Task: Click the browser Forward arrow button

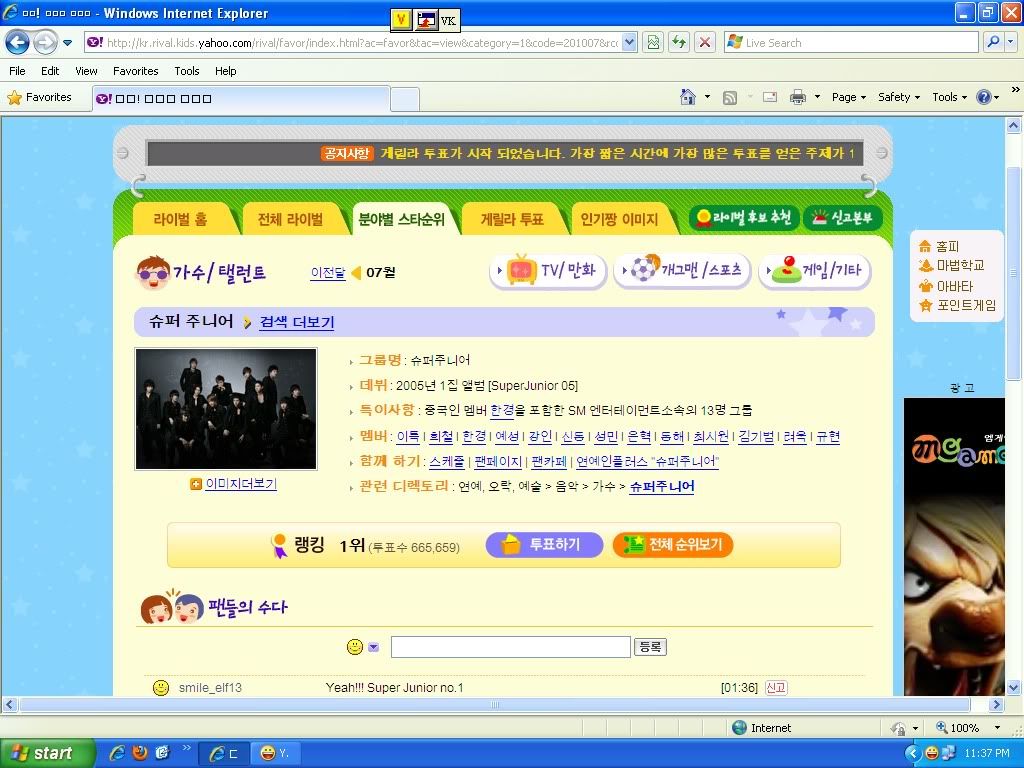Action: coord(45,43)
